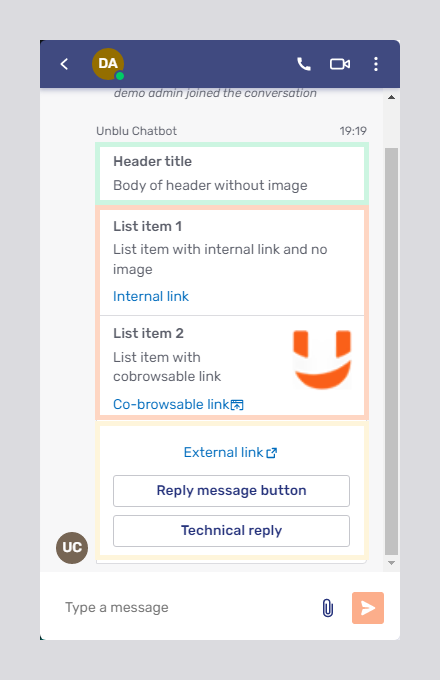The height and width of the screenshot is (680, 440).
Task: Click the Reply message button
Action: click(231, 491)
